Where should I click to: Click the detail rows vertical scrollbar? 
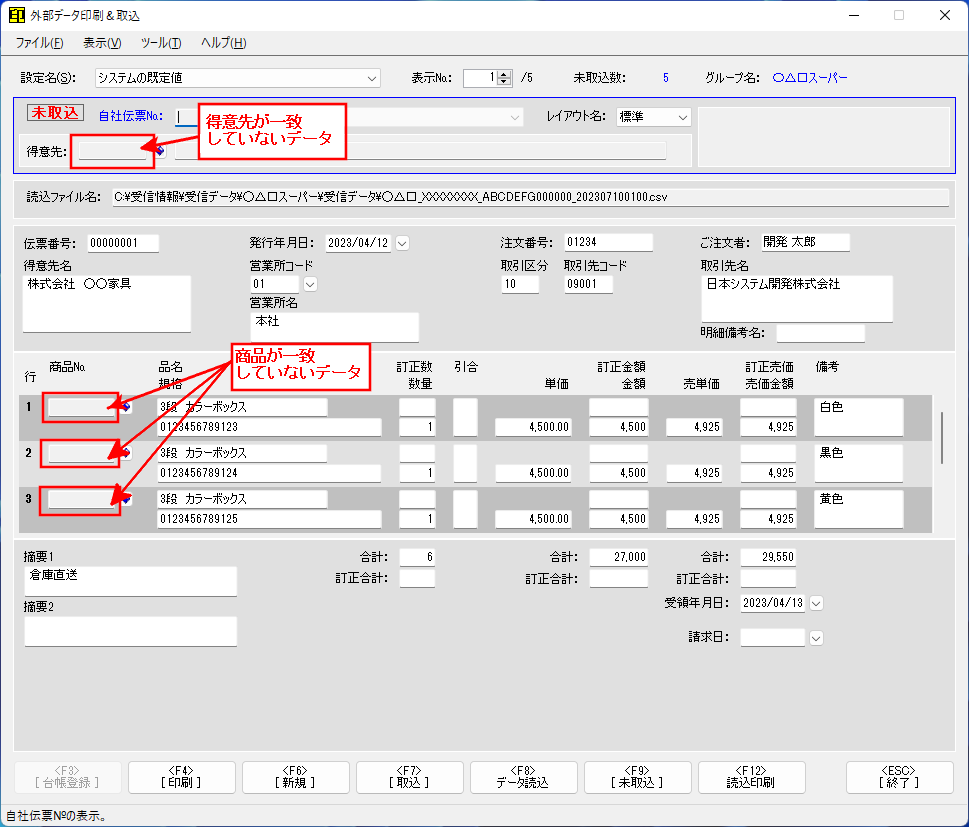click(942, 438)
